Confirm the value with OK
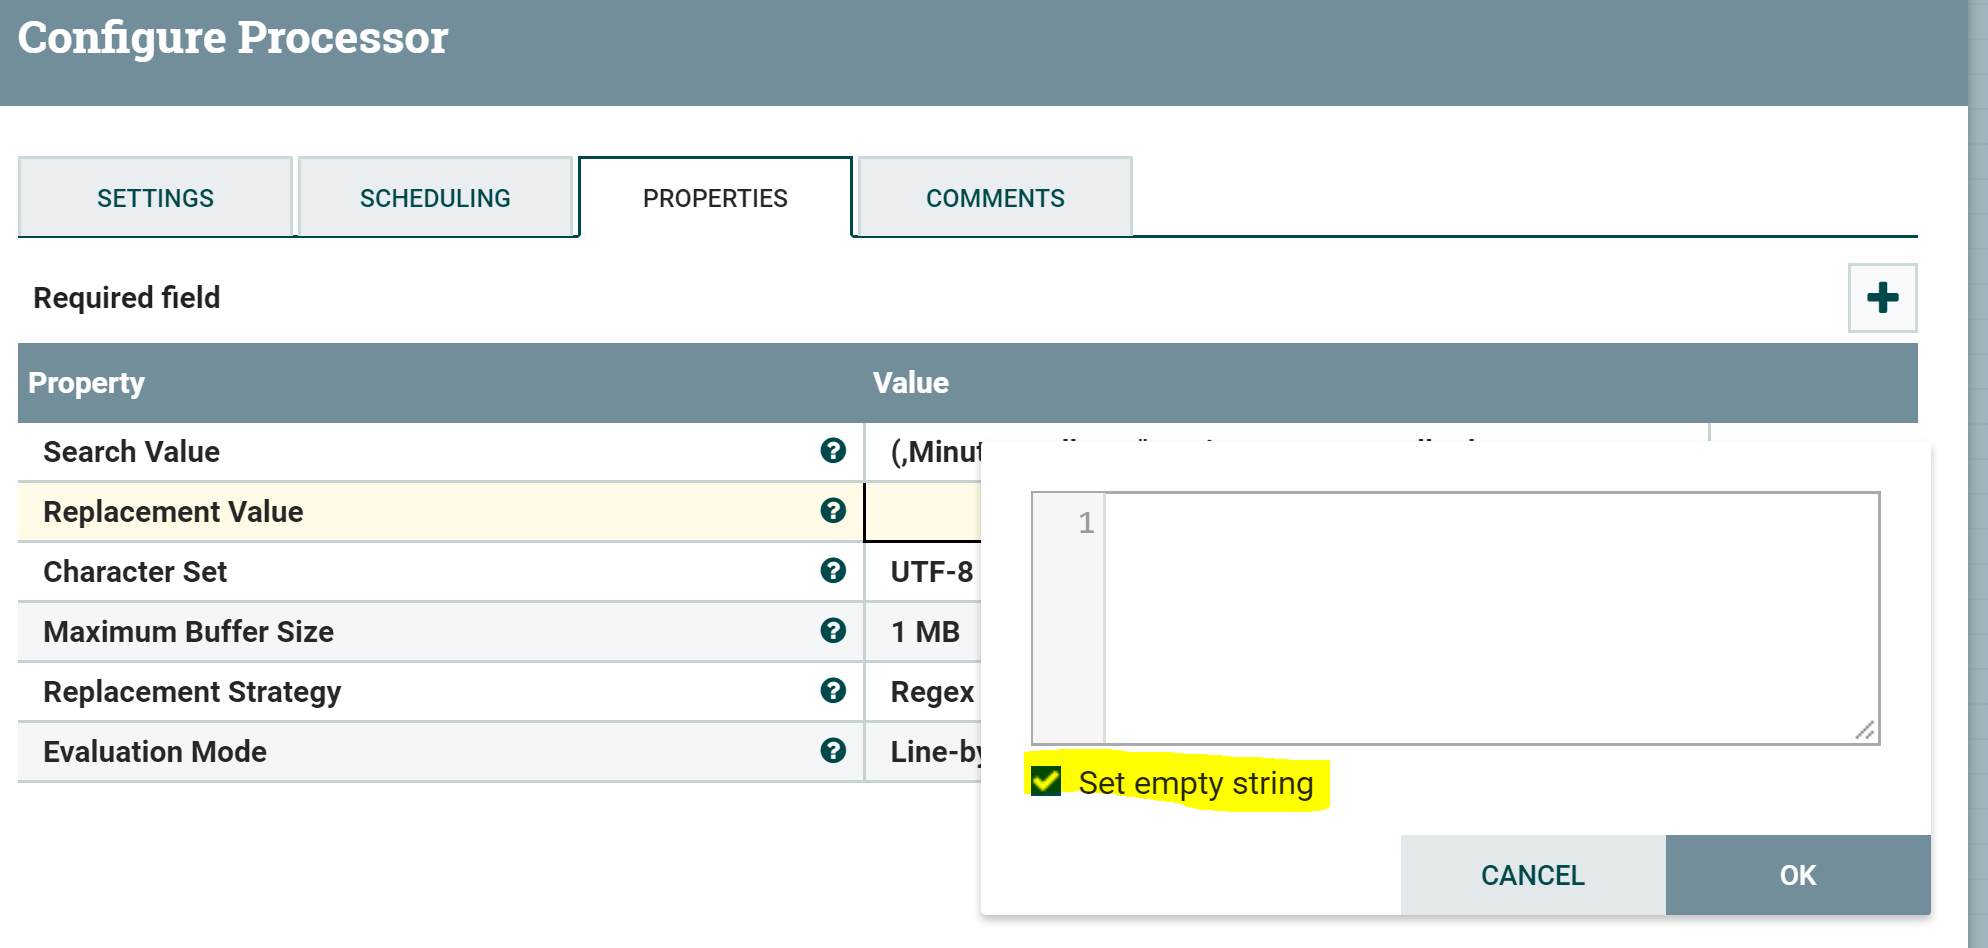The image size is (1988, 948). pos(1796,875)
